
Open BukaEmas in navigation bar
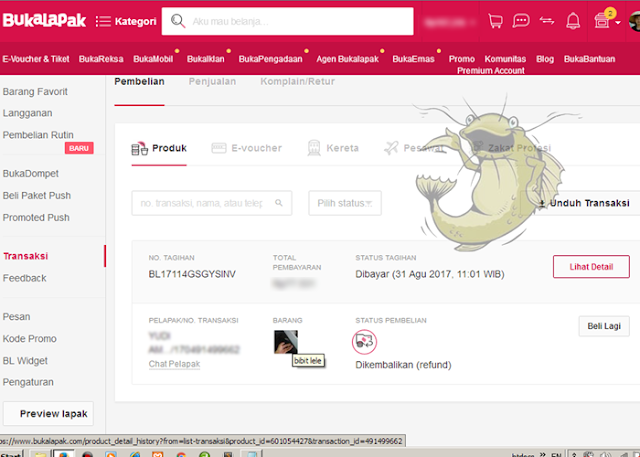(413, 59)
